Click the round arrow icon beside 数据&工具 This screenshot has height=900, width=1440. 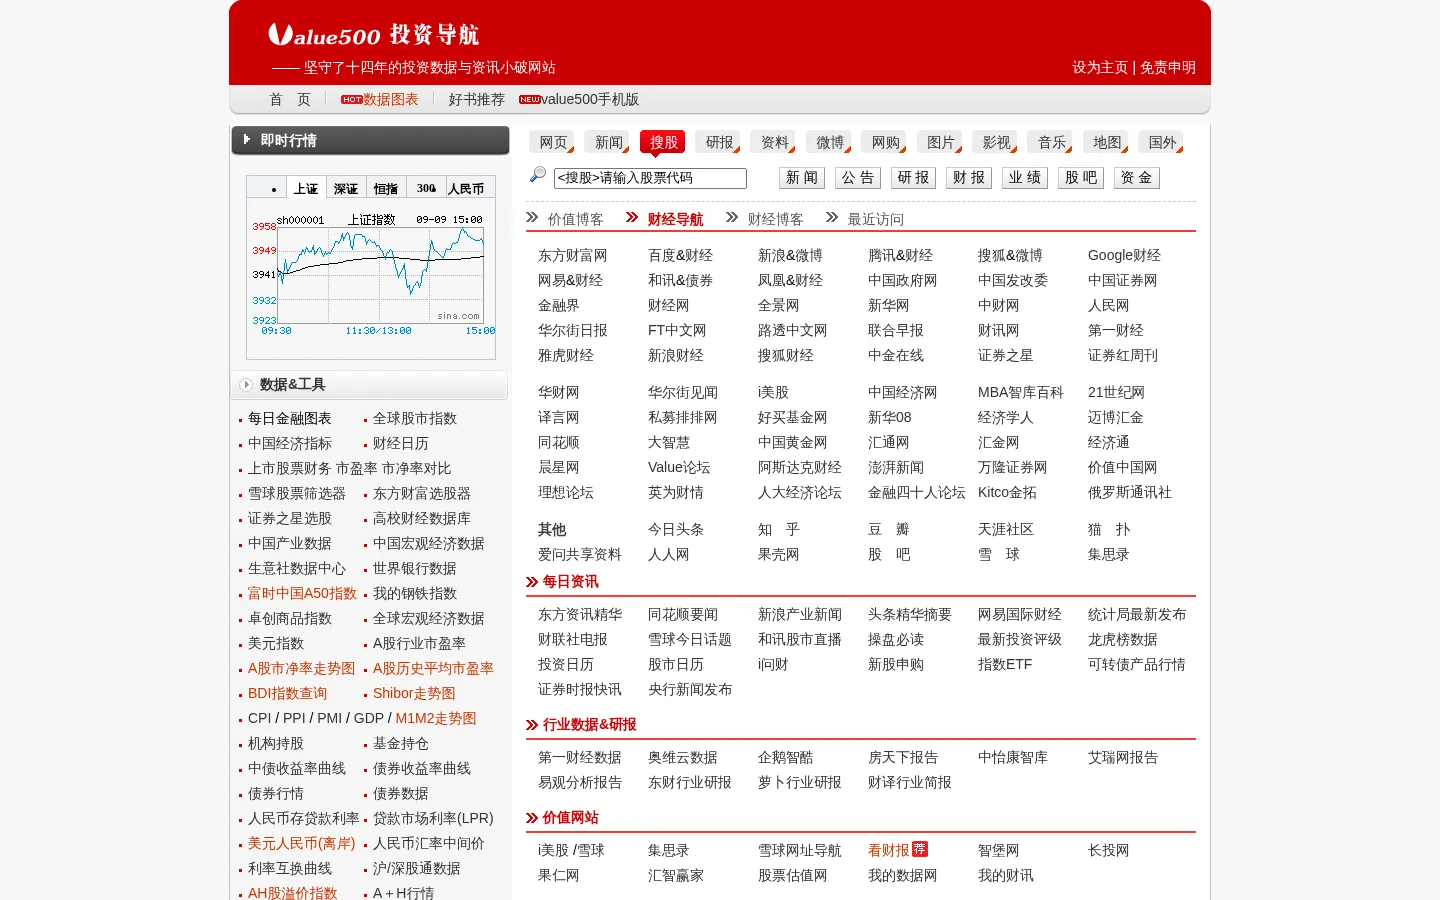246,385
